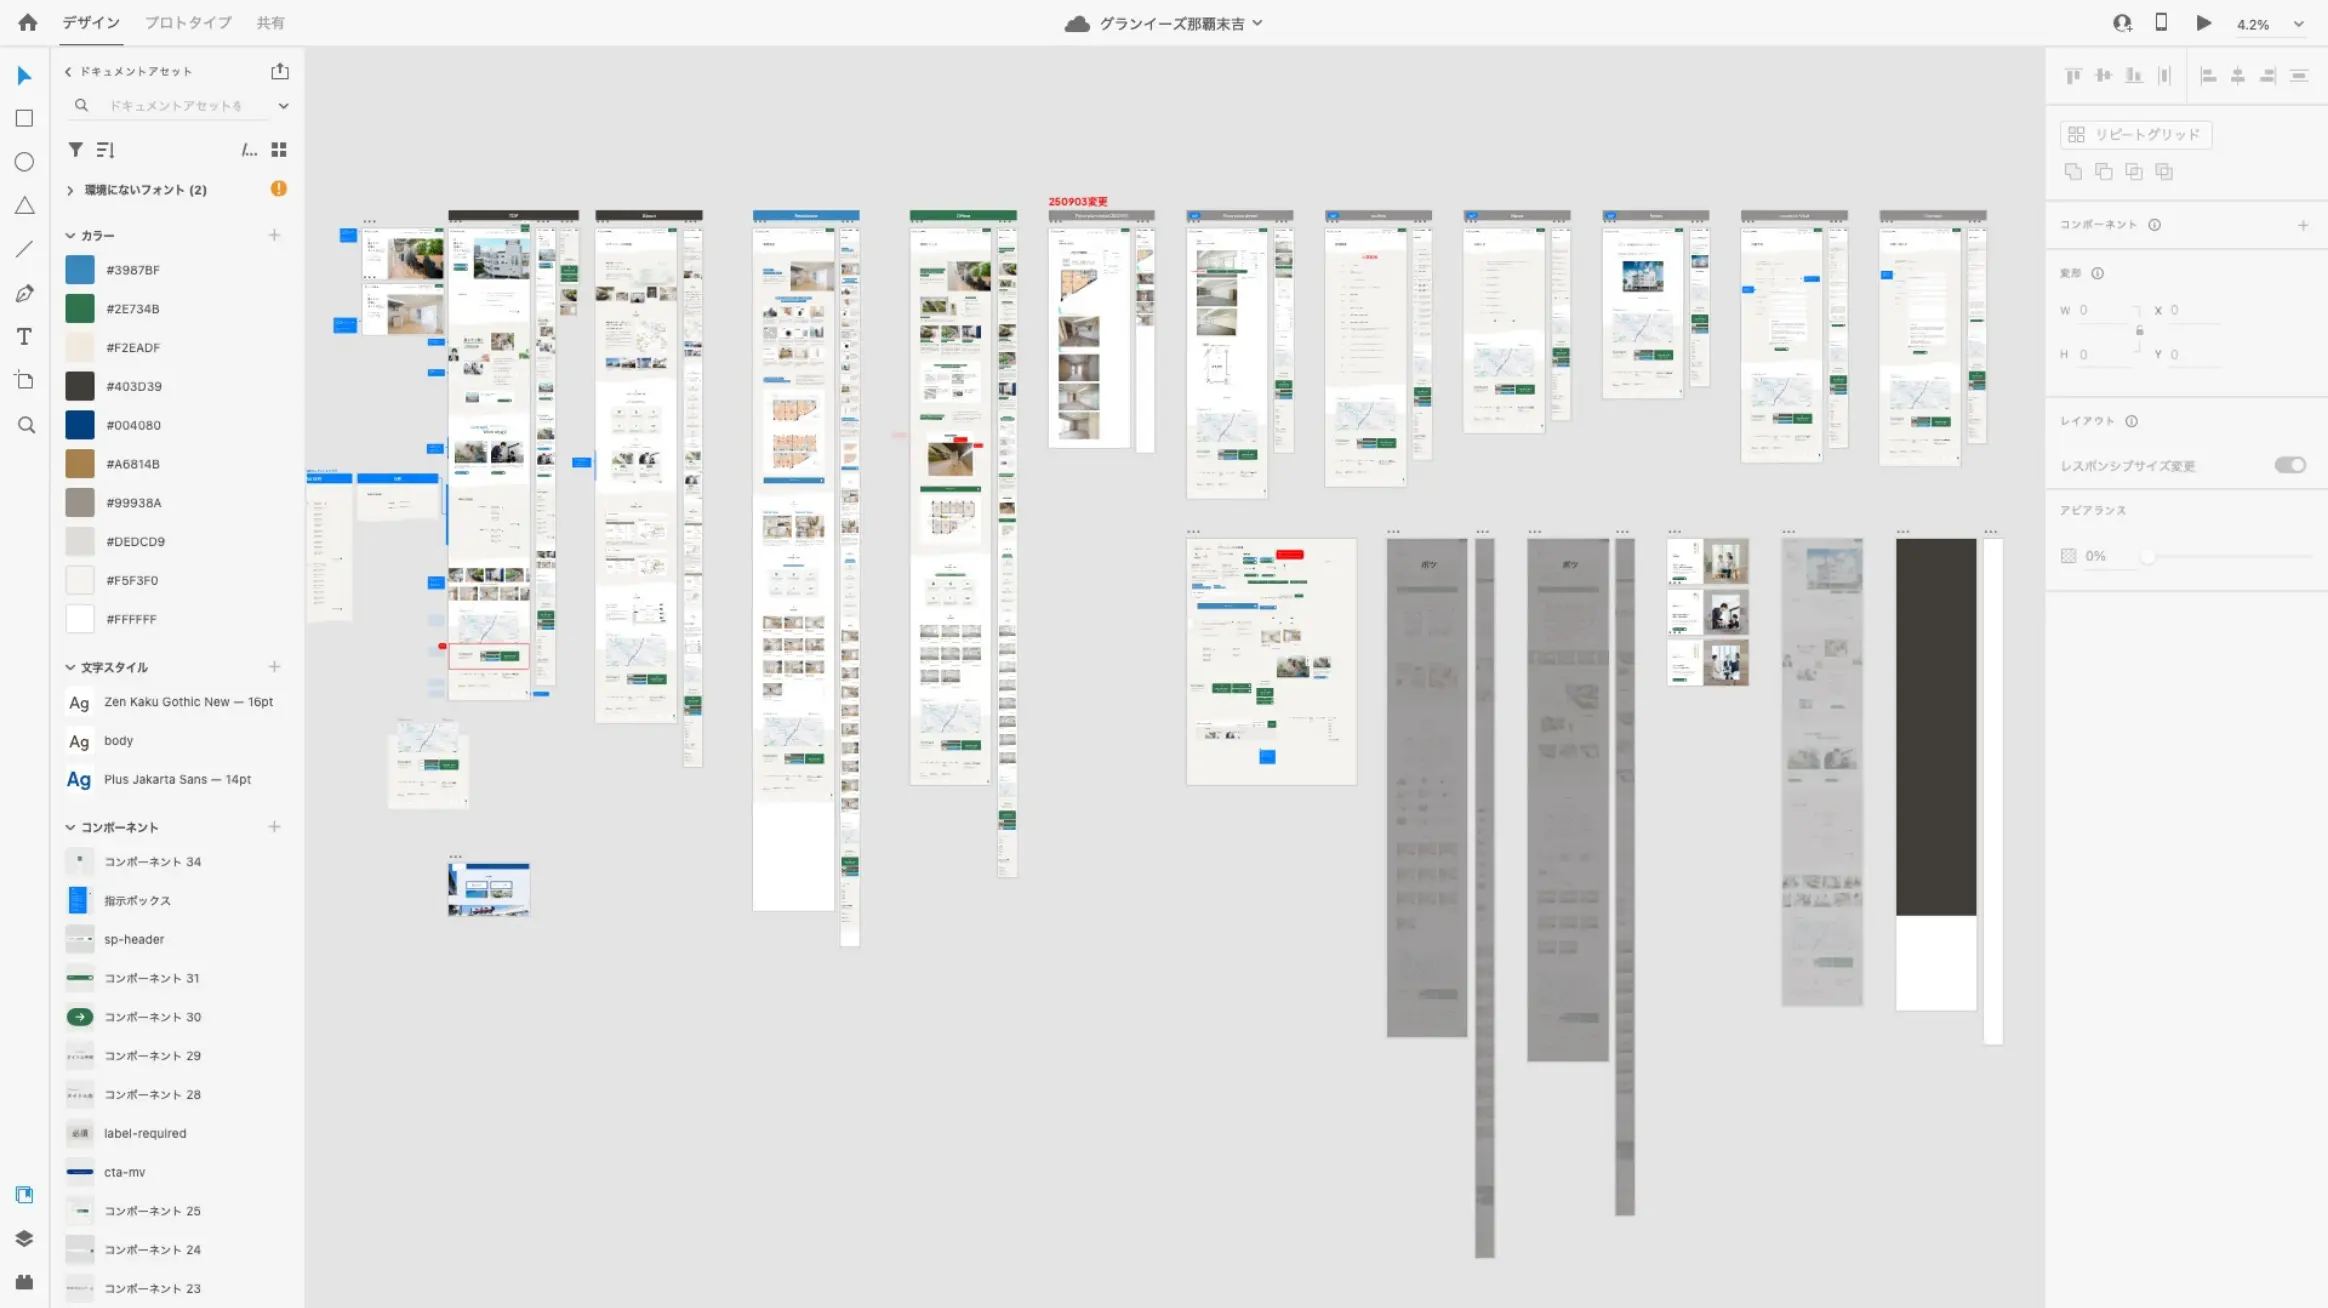Select the Artboard tool
2328x1308 pixels.
25,380
